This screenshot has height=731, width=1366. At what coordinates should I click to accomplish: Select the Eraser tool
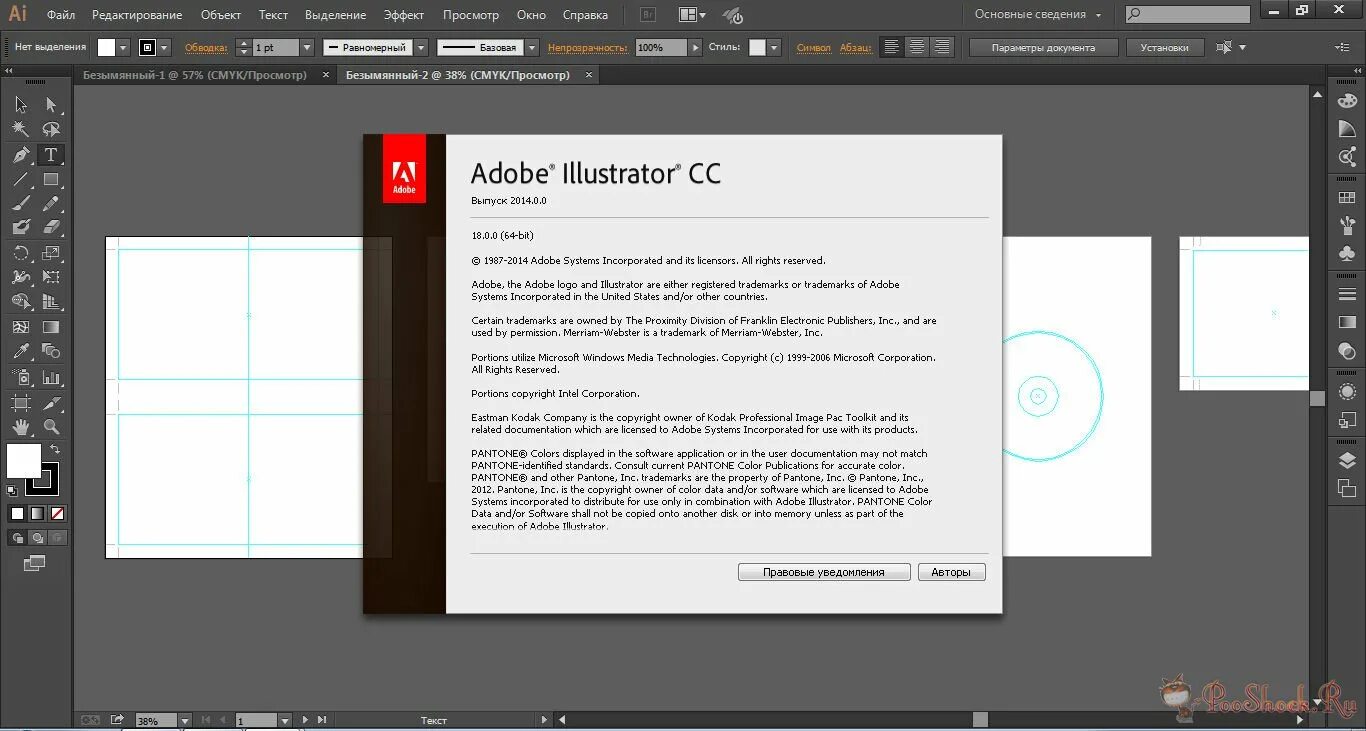51,228
